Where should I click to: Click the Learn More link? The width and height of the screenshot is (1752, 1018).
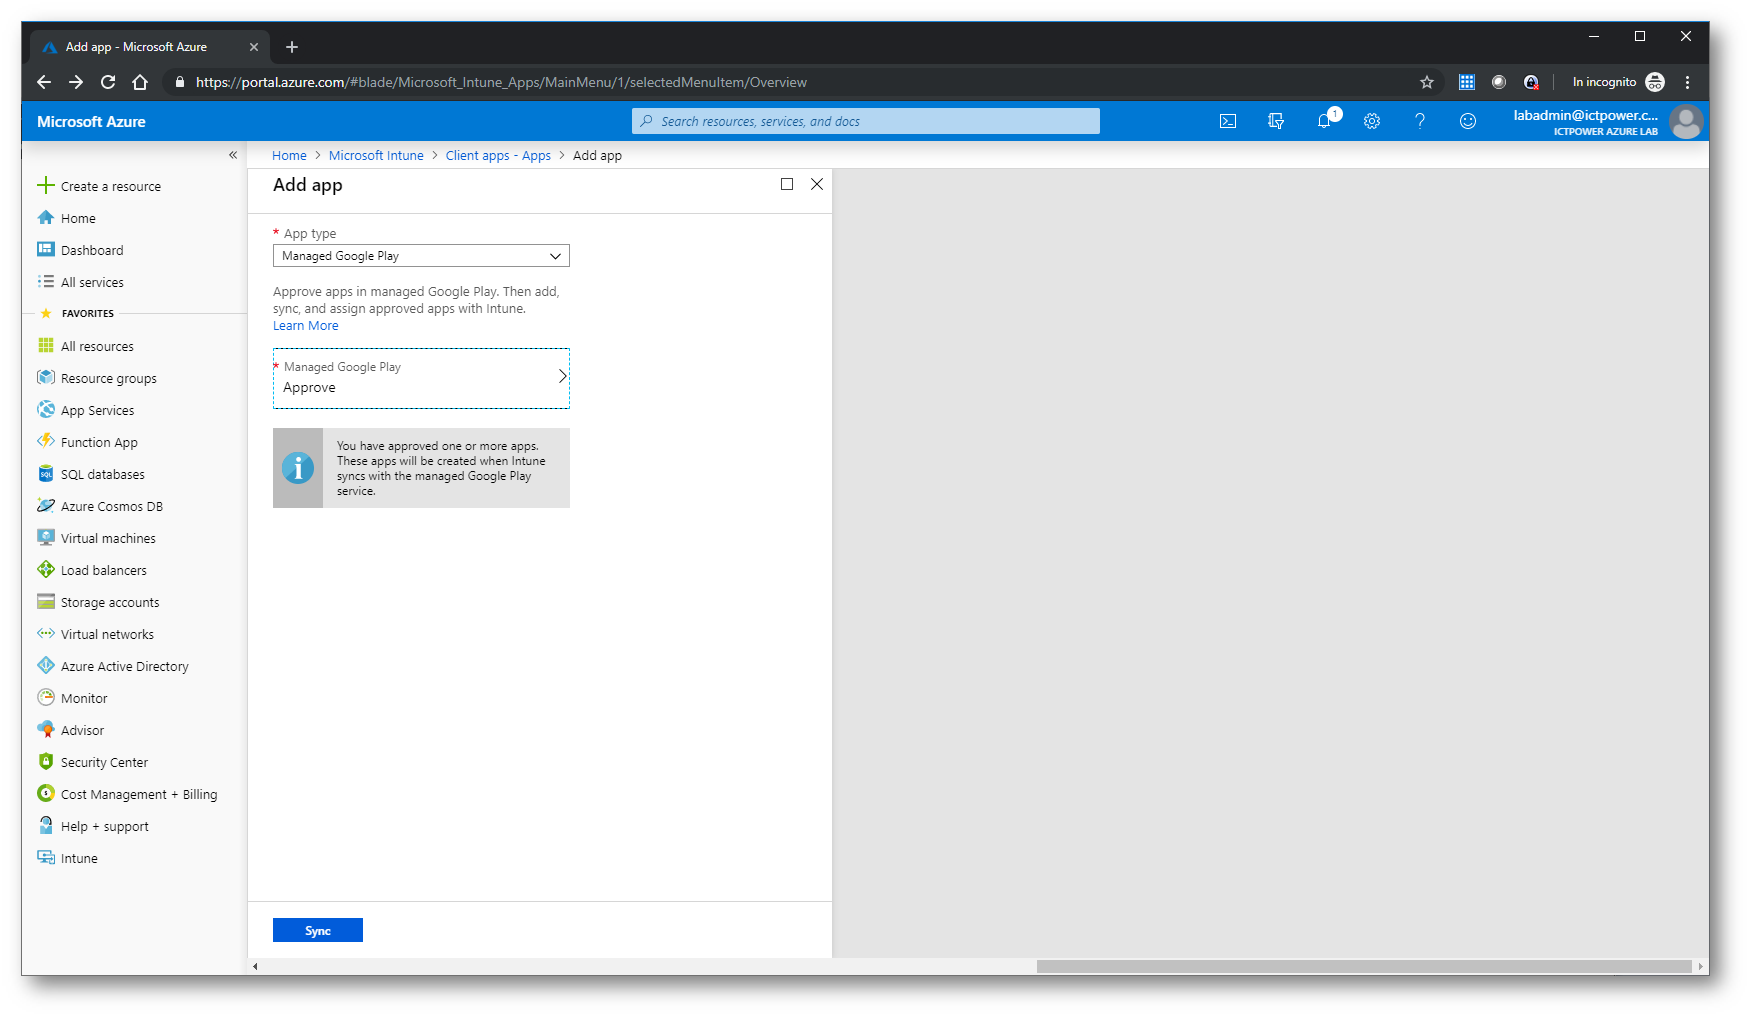coord(306,326)
